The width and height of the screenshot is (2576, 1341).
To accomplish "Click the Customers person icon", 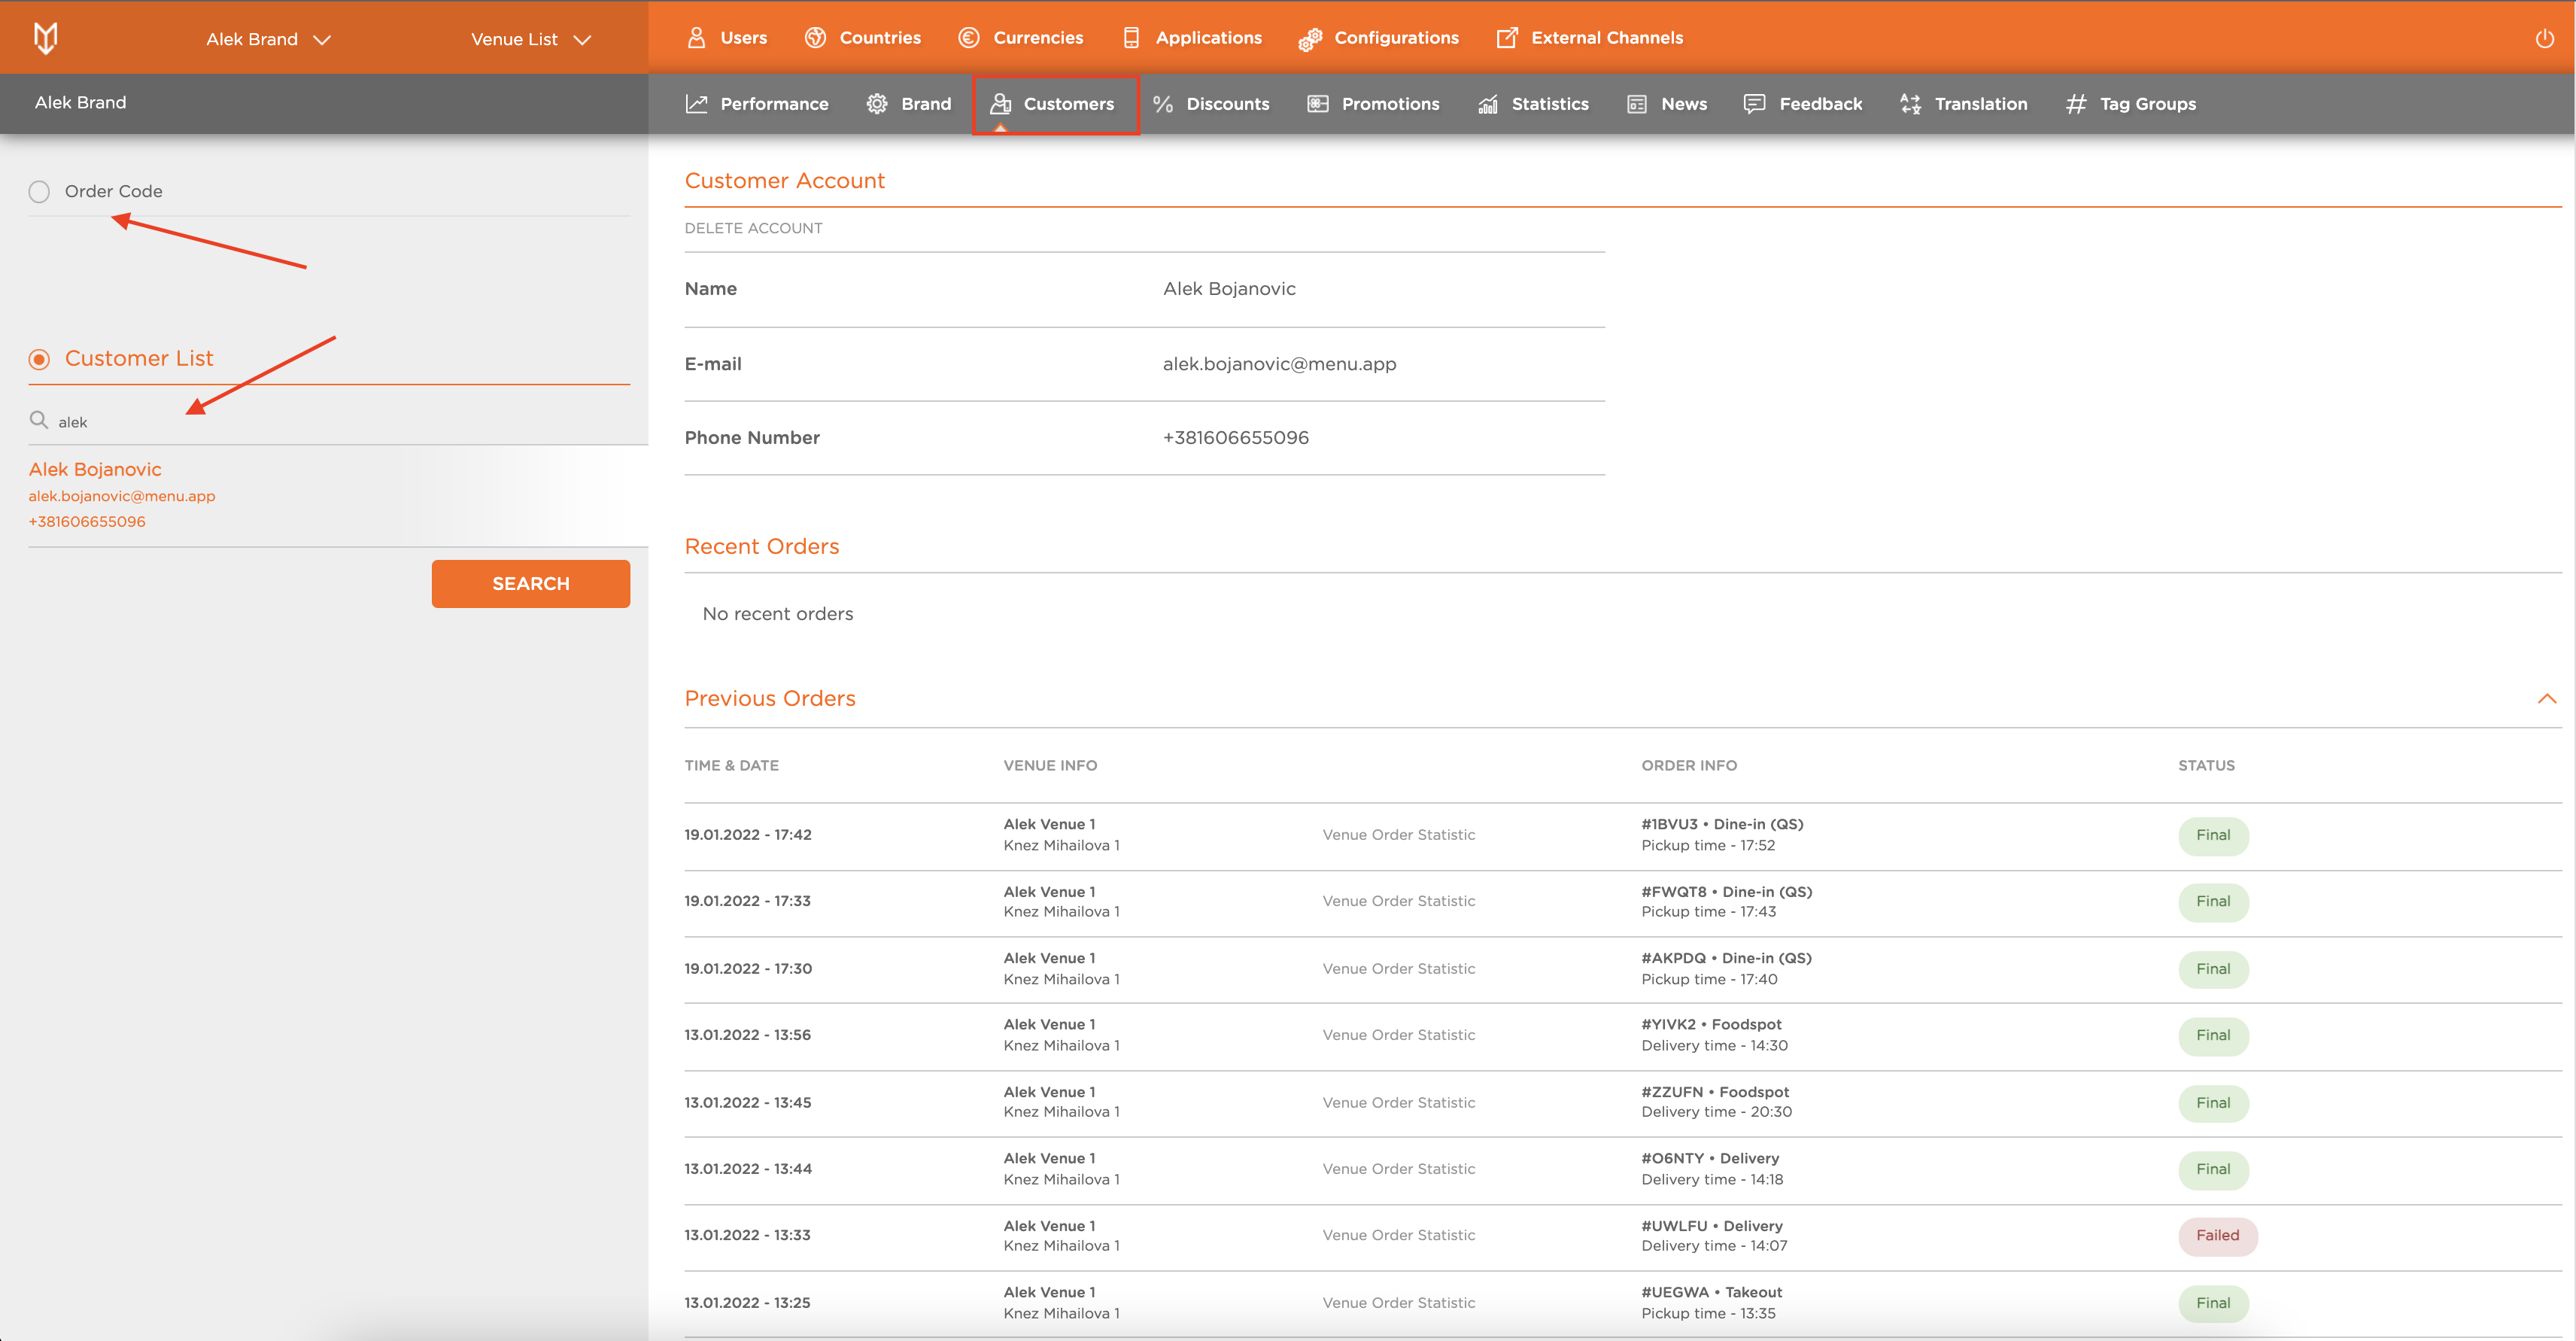I will pos(1000,104).
